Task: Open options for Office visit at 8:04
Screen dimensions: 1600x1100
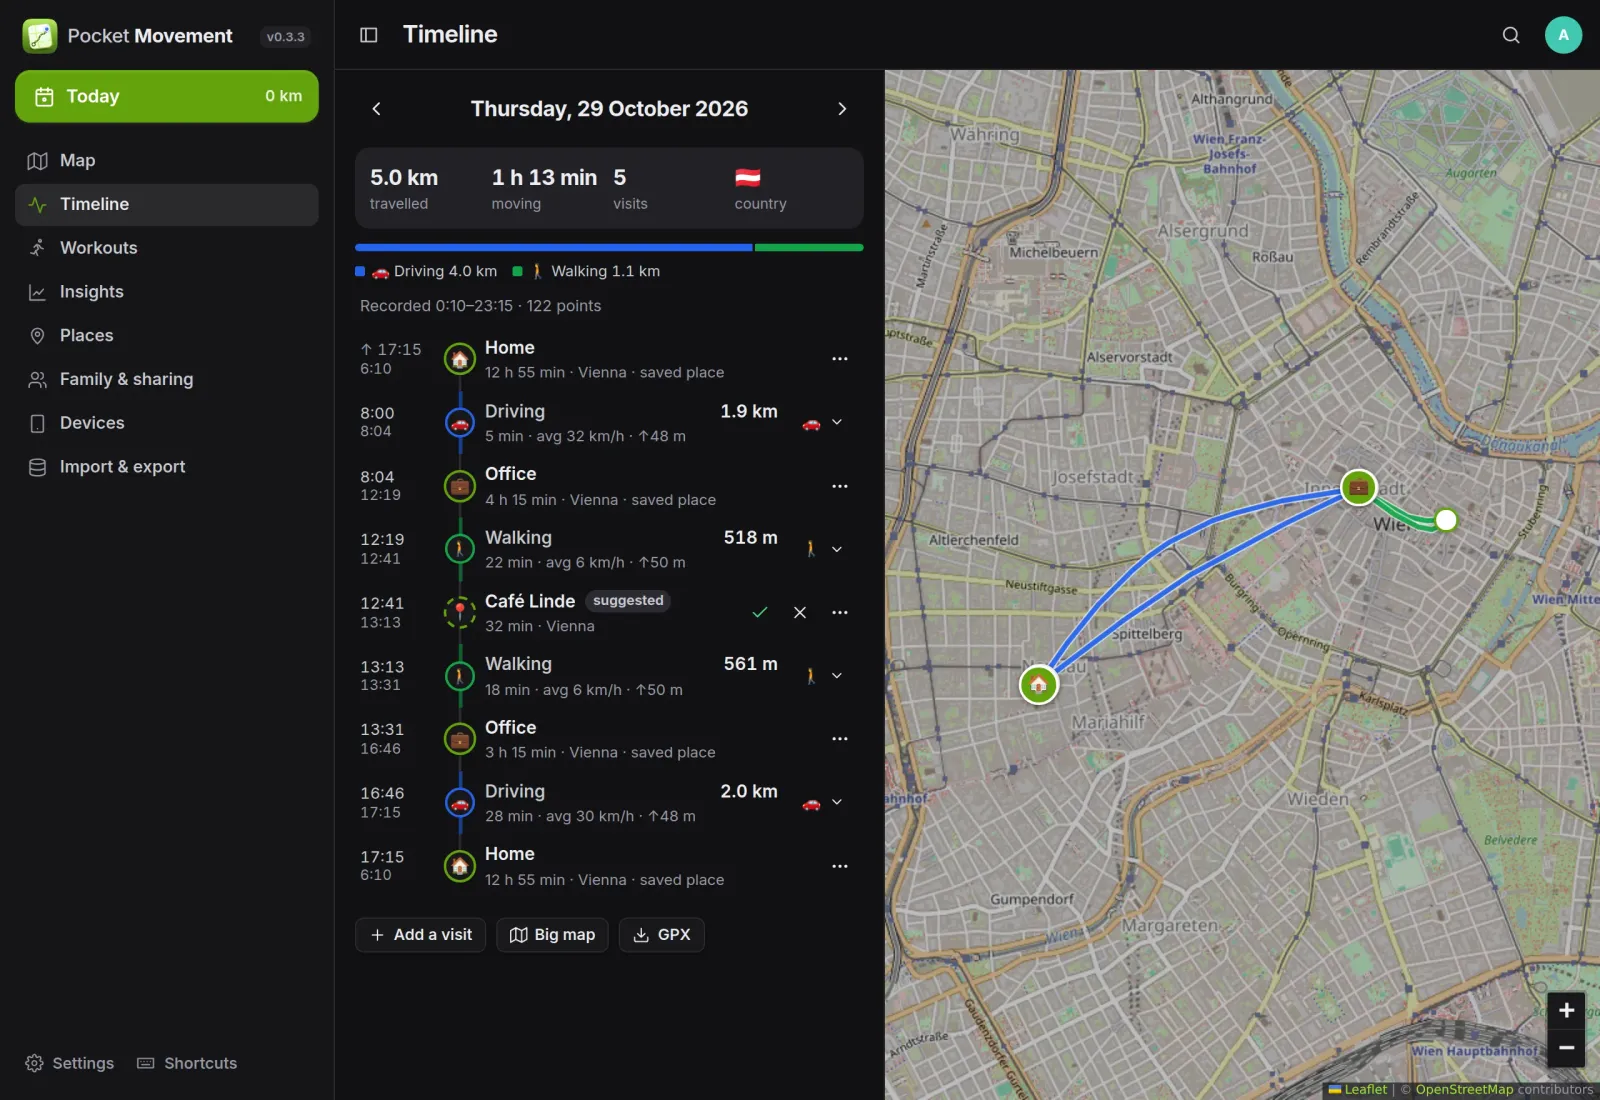Action: (840, 486)
